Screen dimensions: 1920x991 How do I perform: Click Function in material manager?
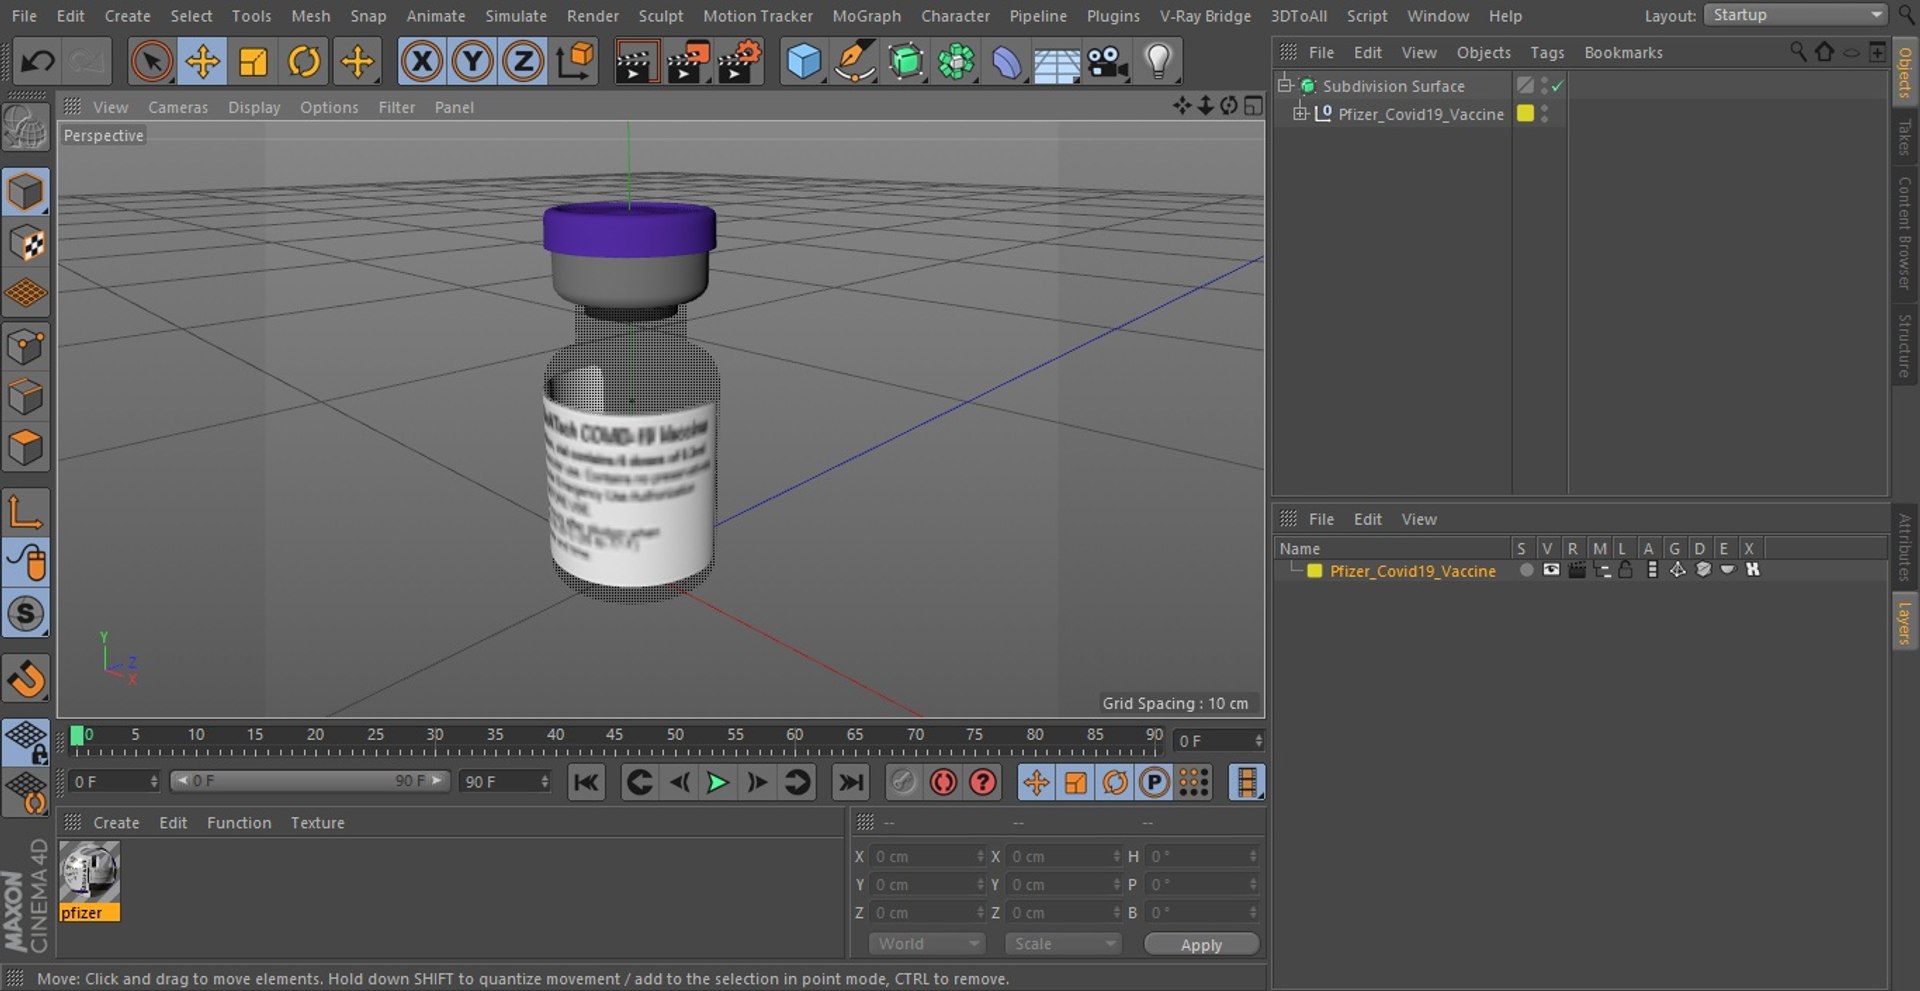pos(239,823)
